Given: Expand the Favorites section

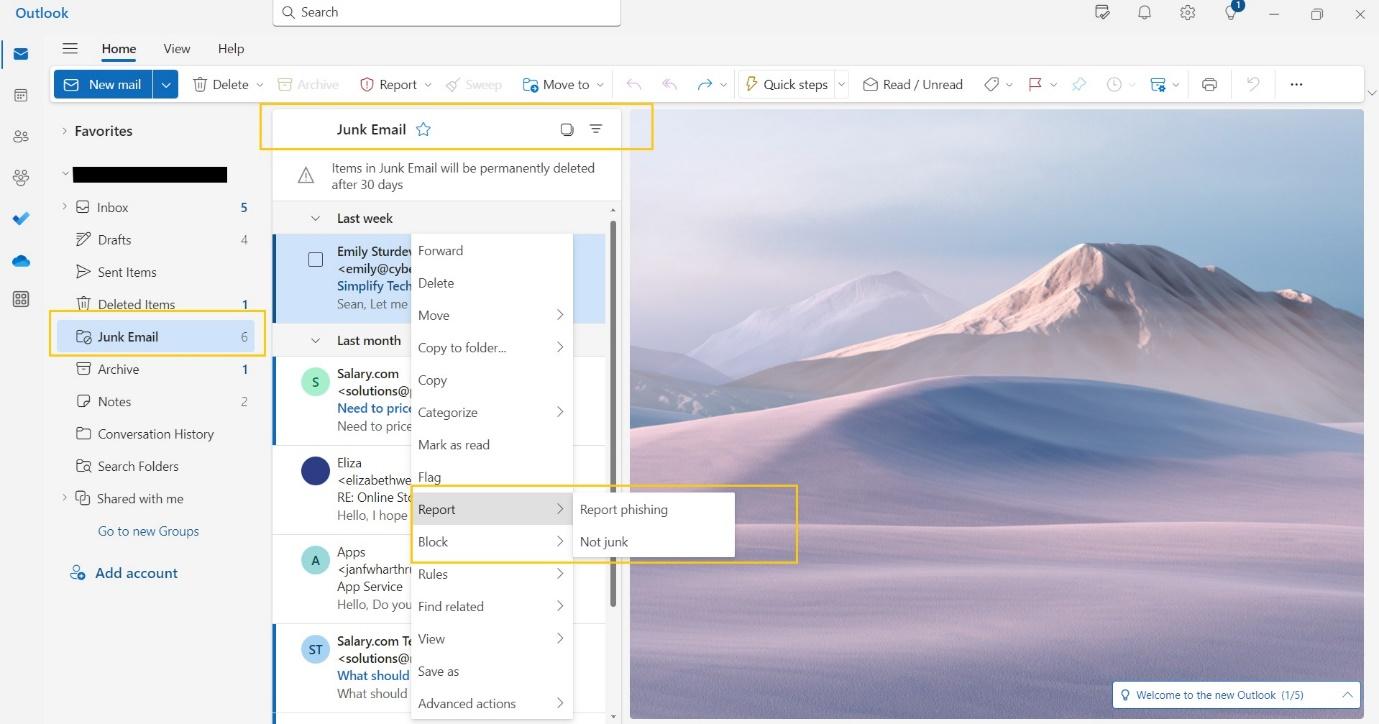Looking at the screenshot, I should tap(64, 131).
